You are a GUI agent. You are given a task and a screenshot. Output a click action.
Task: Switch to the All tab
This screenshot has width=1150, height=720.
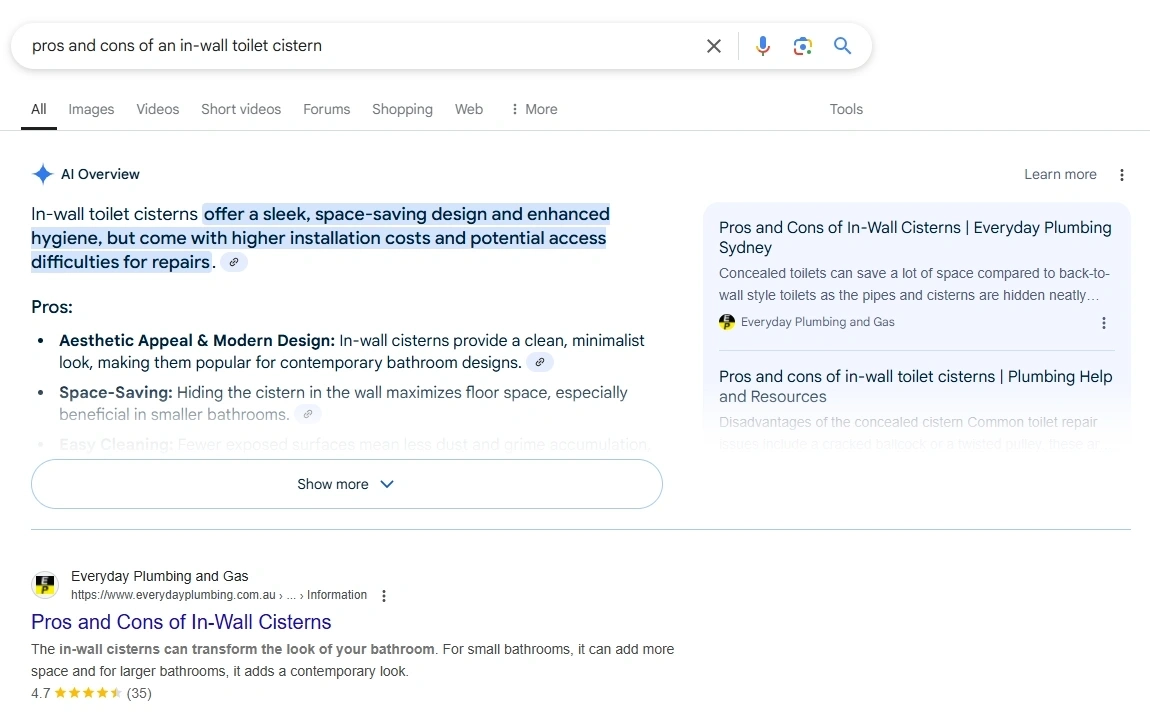[39, 109]
